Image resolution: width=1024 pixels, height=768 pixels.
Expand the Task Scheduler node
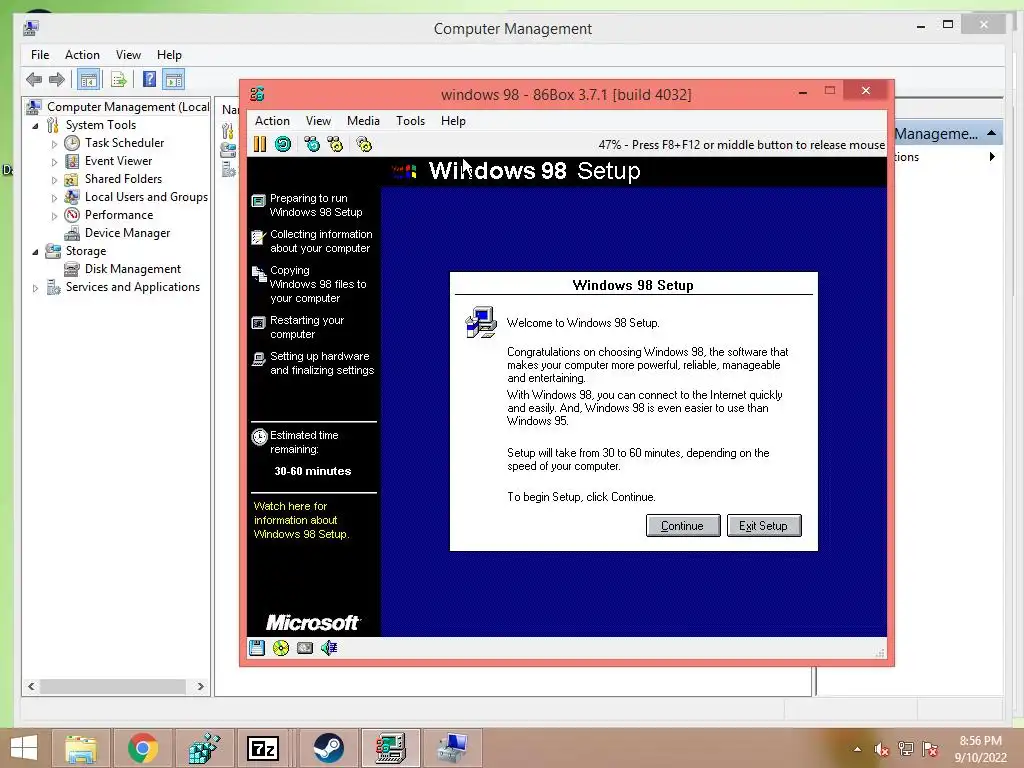pos(54,144)
